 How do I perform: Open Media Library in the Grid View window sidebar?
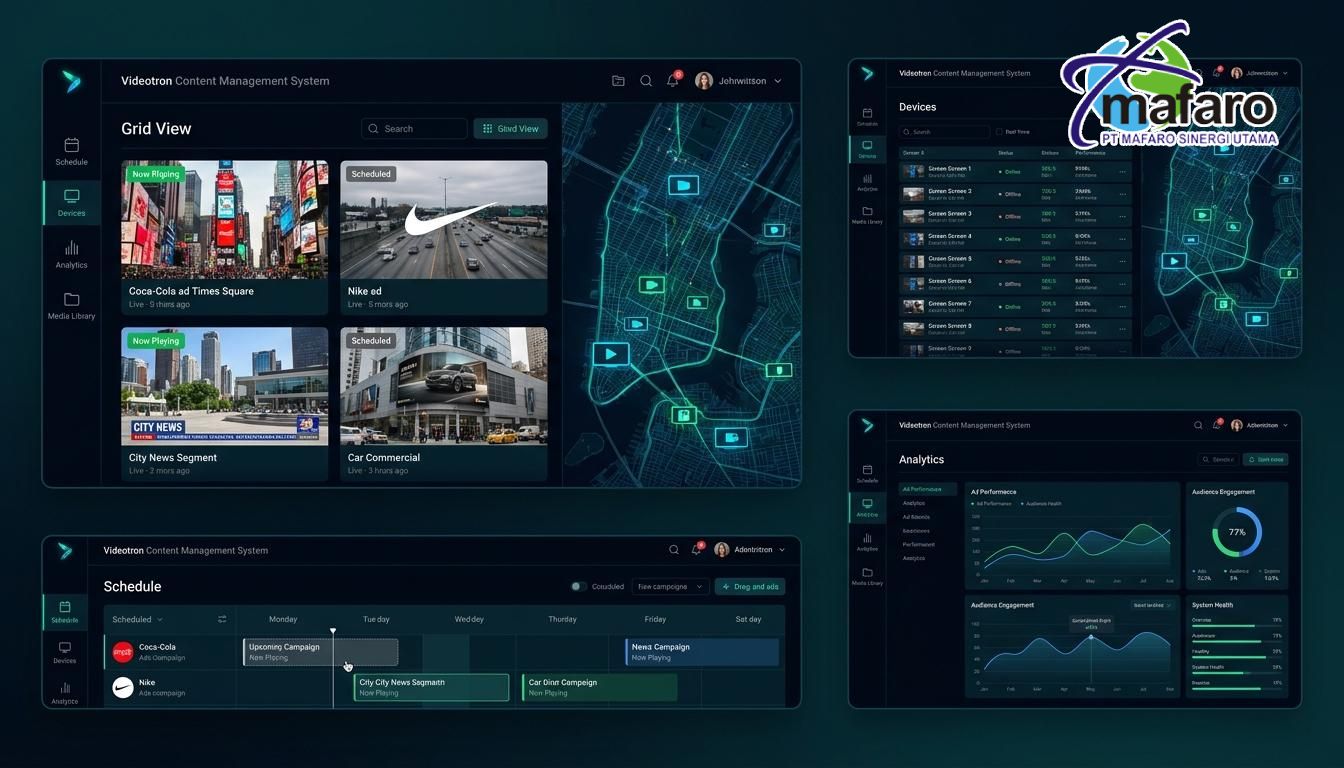tap(71, 306)
